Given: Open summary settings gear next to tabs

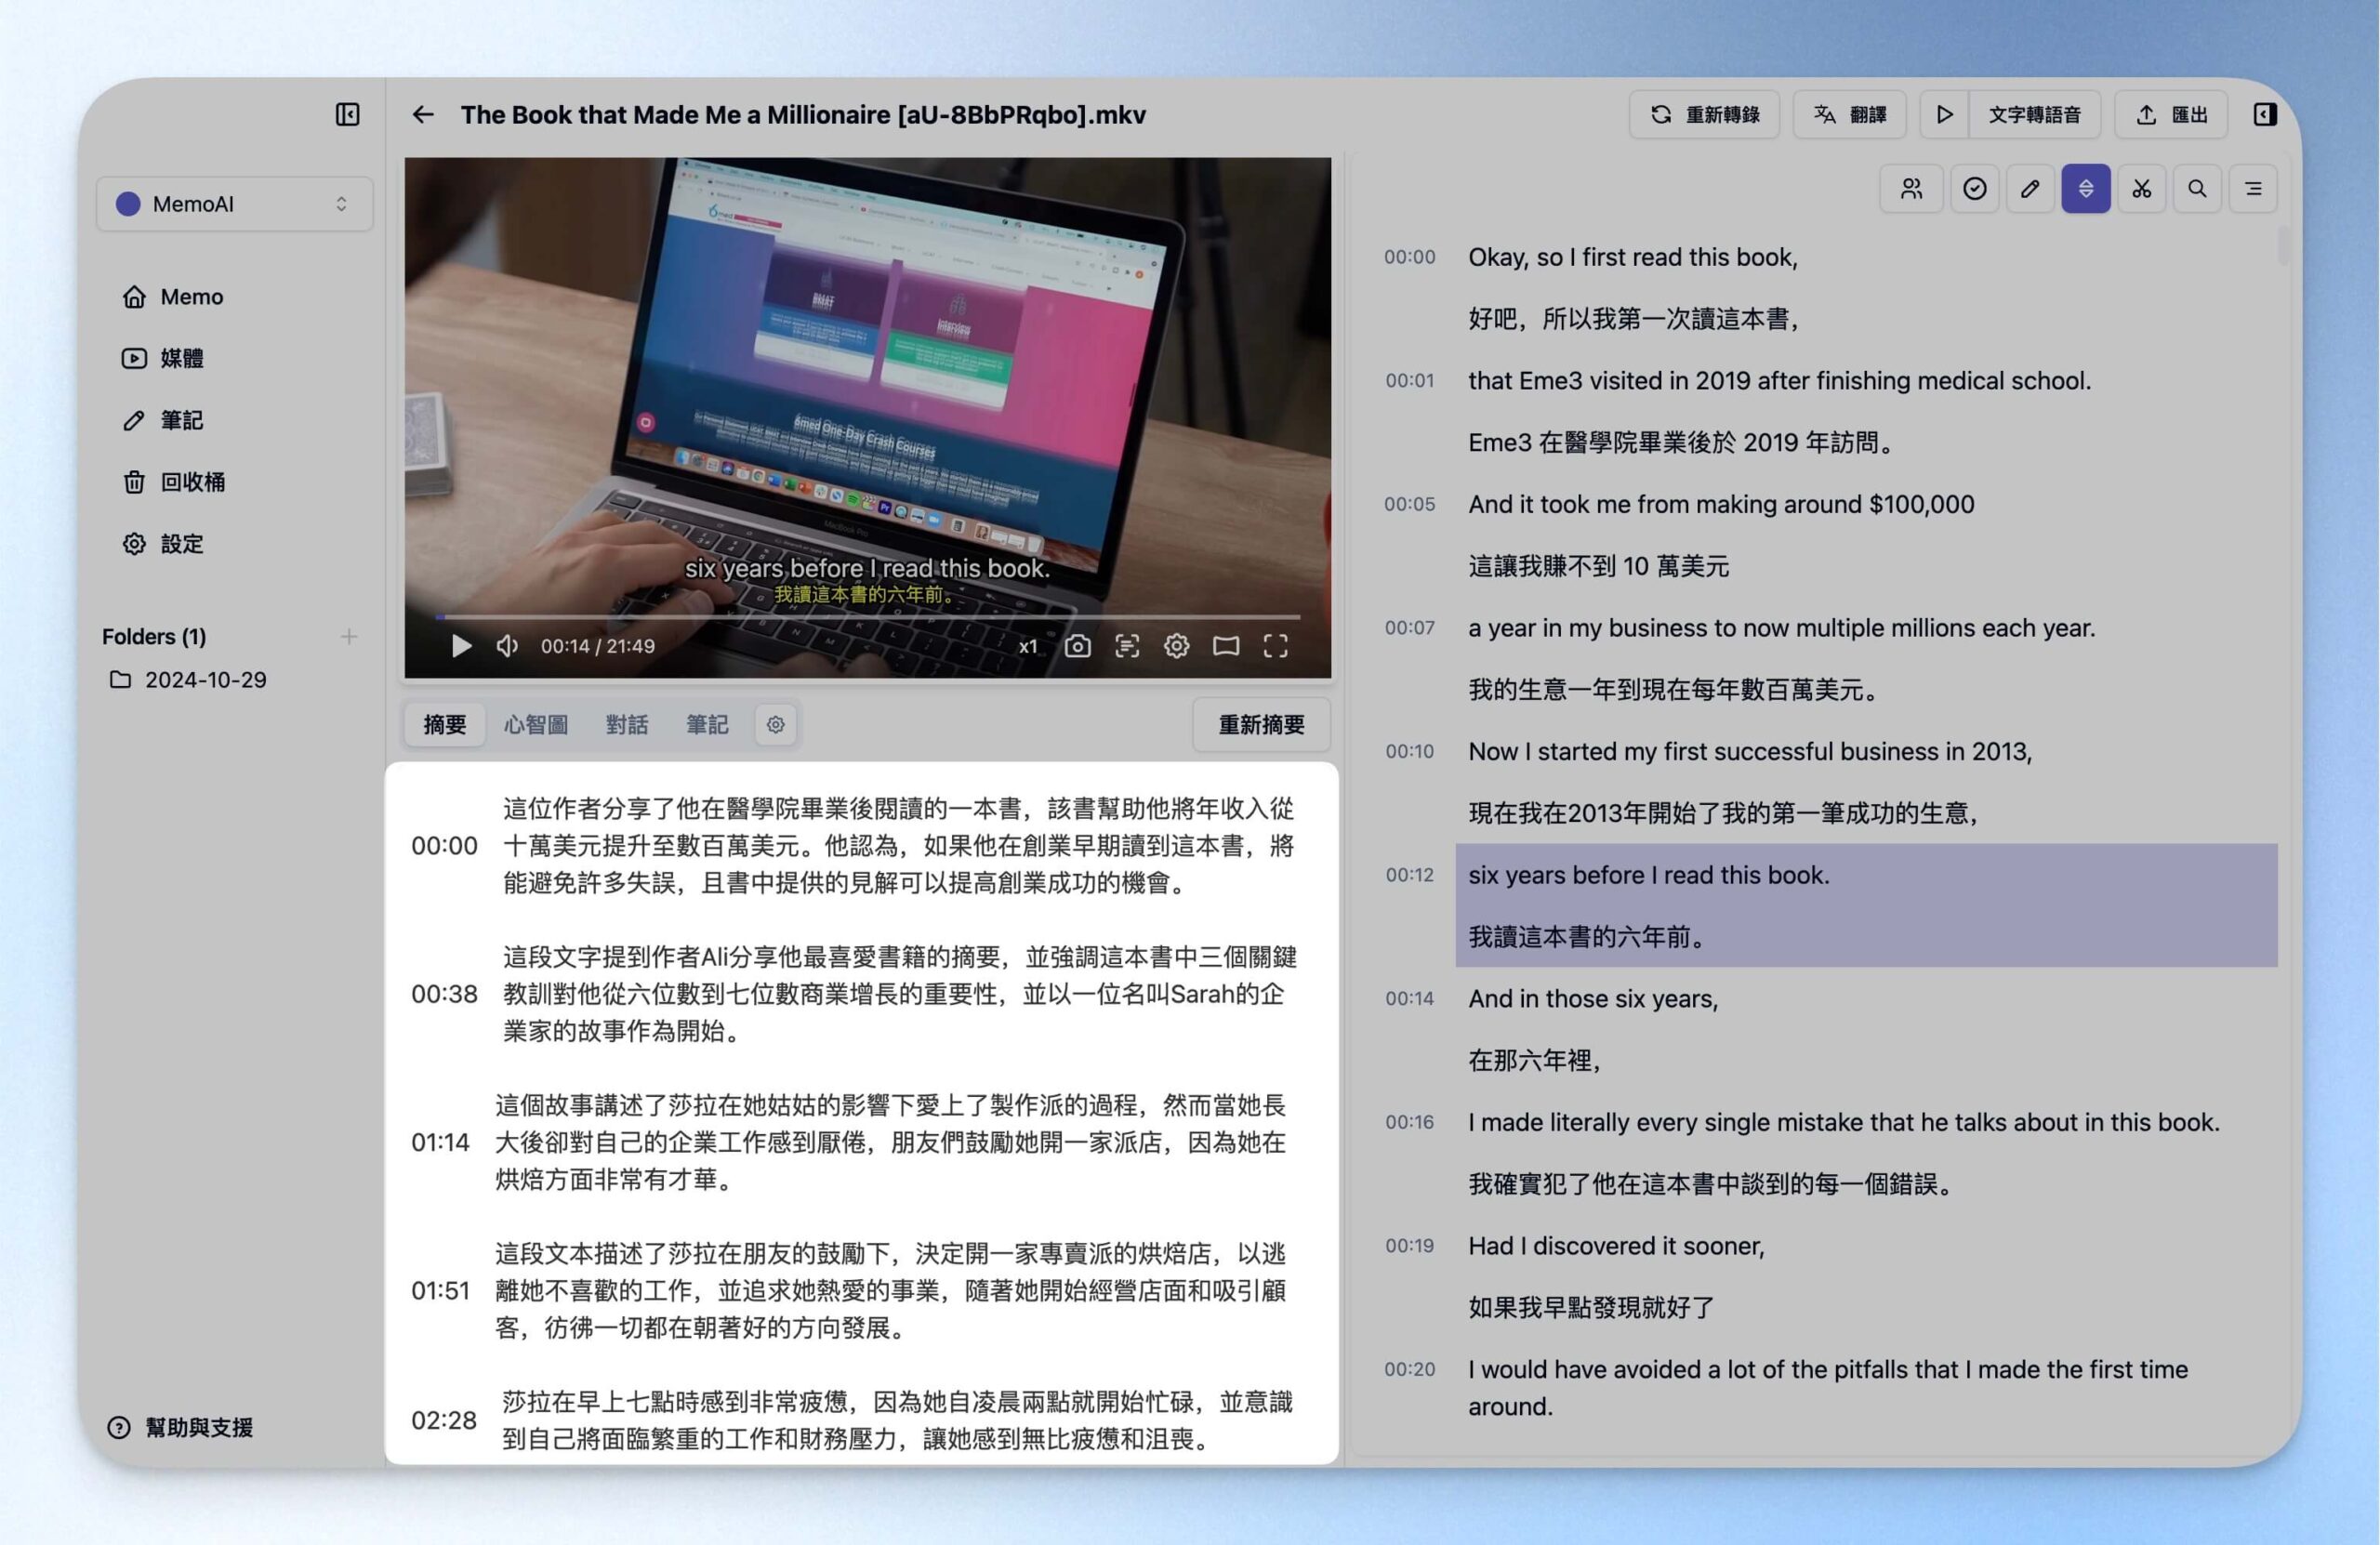Looking at the screenshot, I should click(x=776, y=724).
